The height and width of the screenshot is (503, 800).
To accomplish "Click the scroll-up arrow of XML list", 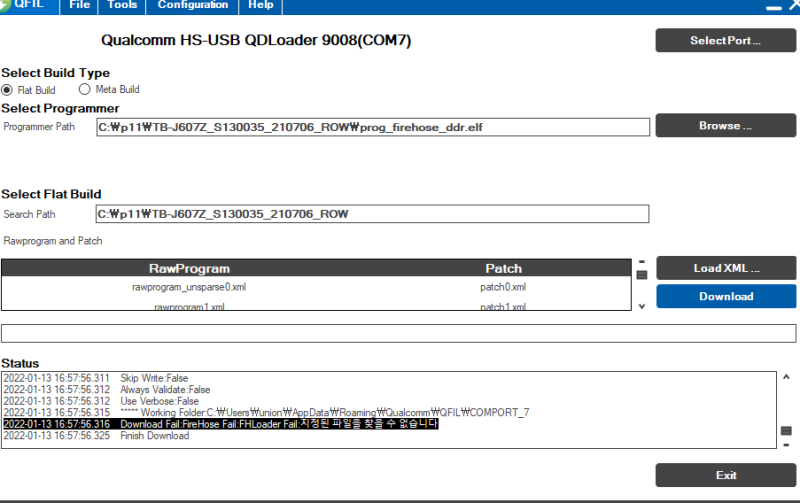I will pyautogui.click(x=642, y=261).
